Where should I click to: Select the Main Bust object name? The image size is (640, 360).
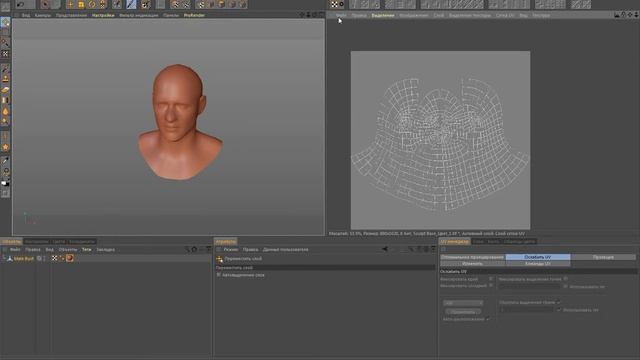(24, 258)
